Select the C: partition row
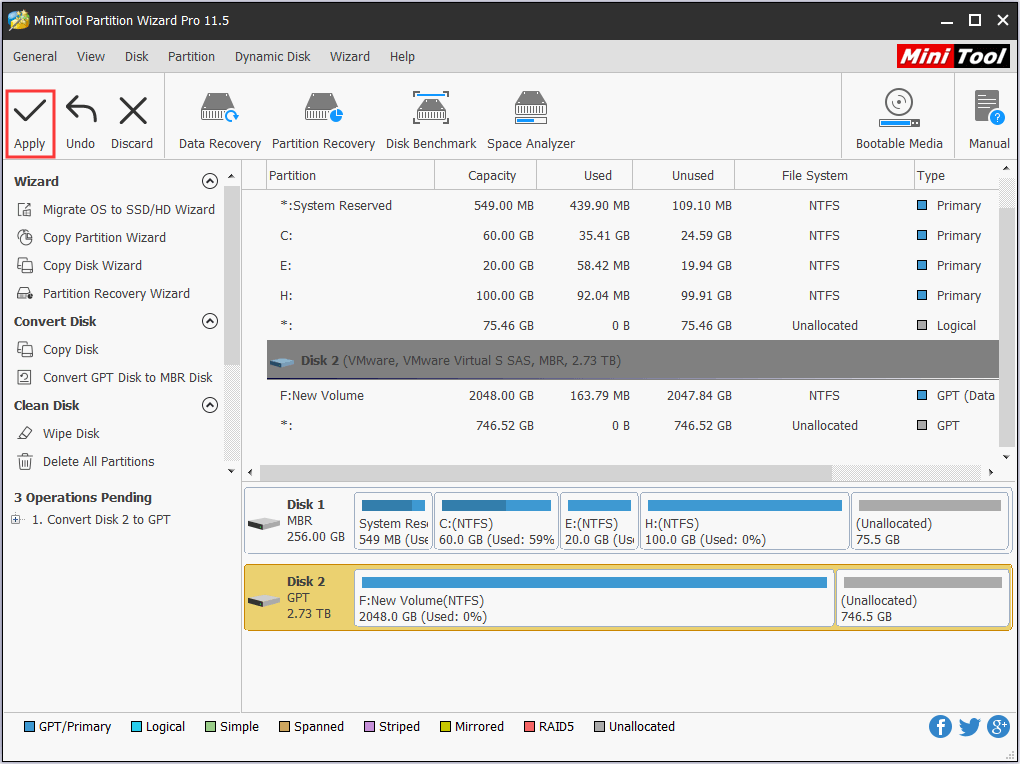The image size is (1020, 764). pos(632,236)
